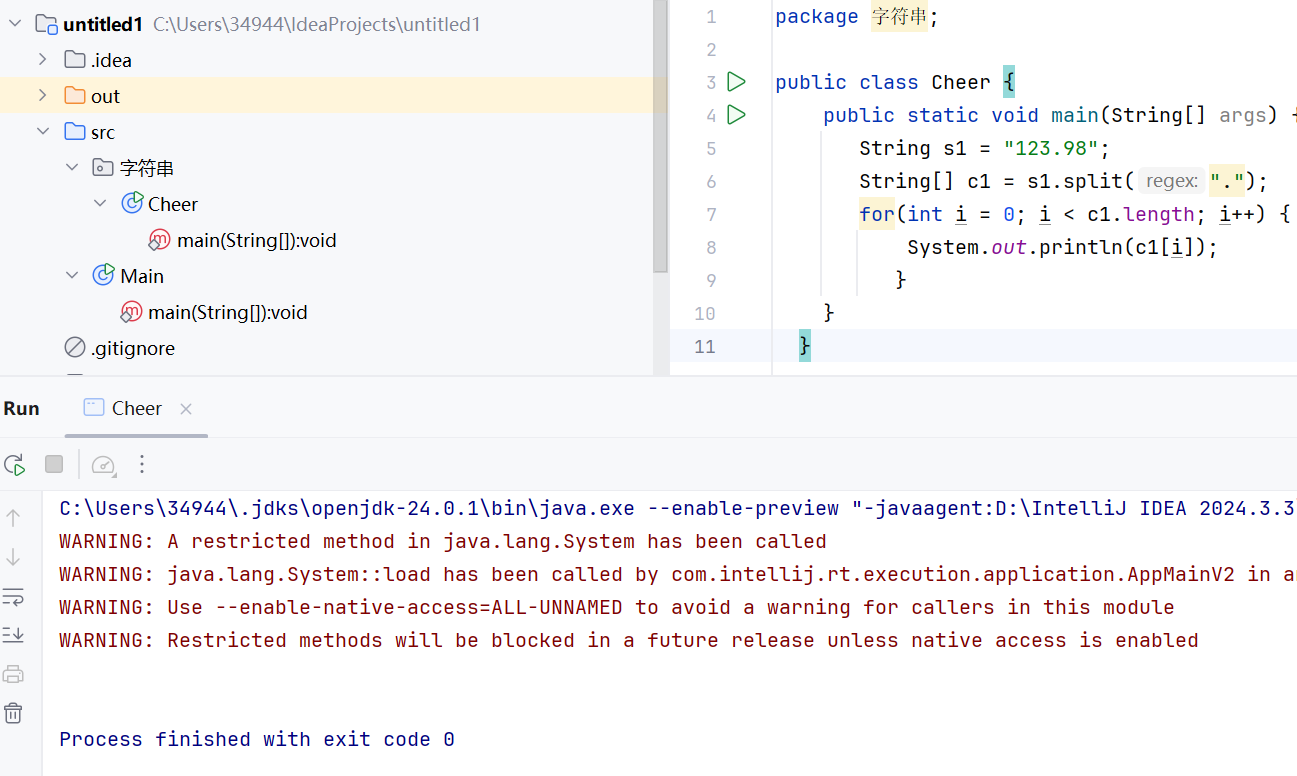Click the println statement on line 8
The width and height of the screenshot is (1297, 776).
1062,247
